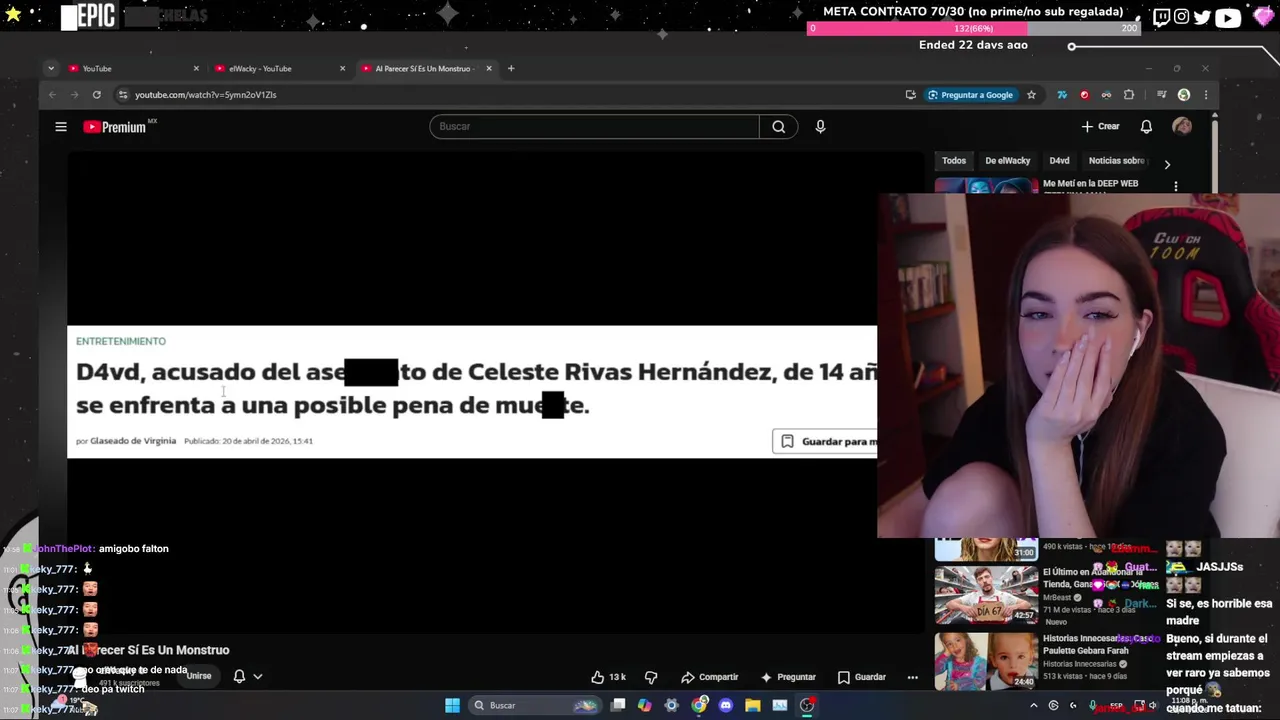
Task: Open more actions under the video
Action: coord(912,677)
